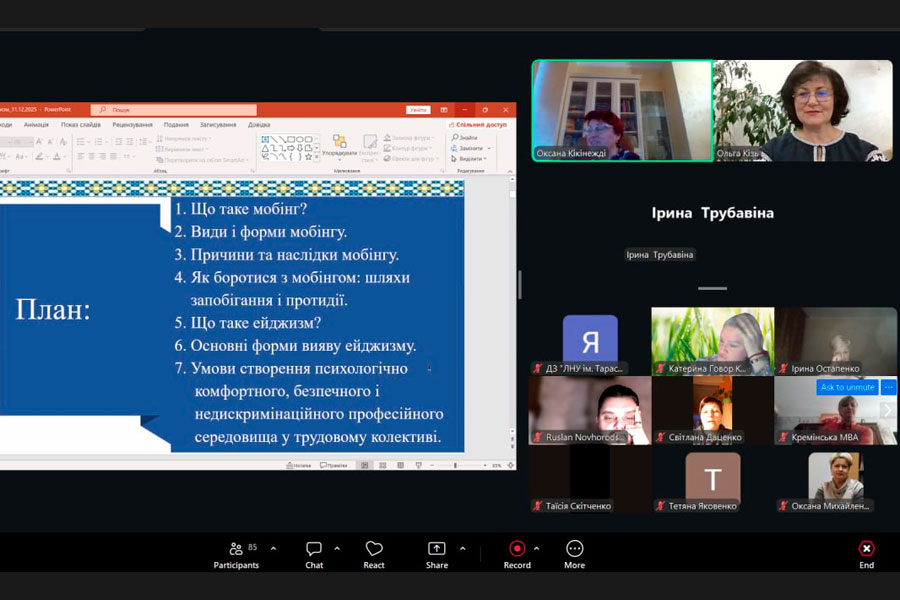Screen dimensions: 900x600
Task: Open Notes pane in PowerPoint status bar
Action: pyautogui.click(x=298, y=465)
